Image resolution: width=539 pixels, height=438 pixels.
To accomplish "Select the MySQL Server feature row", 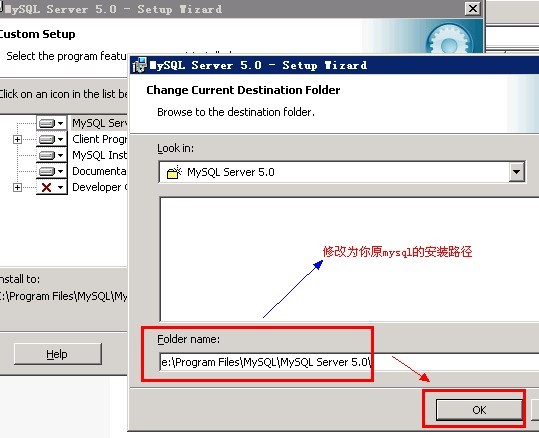I will coord(99,123).
